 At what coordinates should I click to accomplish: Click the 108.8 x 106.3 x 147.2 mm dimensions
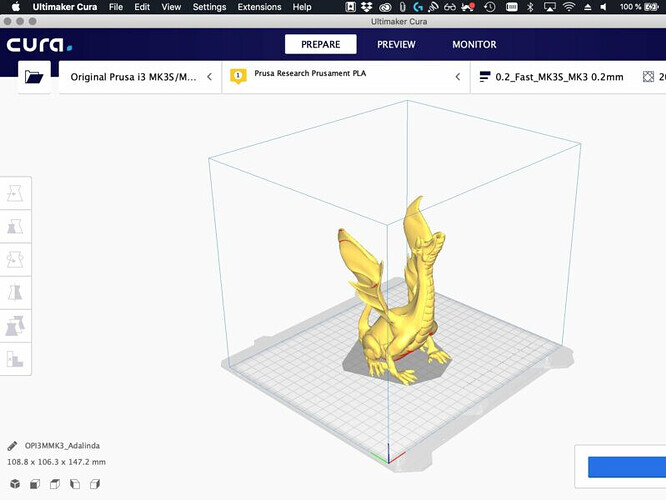point(56,462)
